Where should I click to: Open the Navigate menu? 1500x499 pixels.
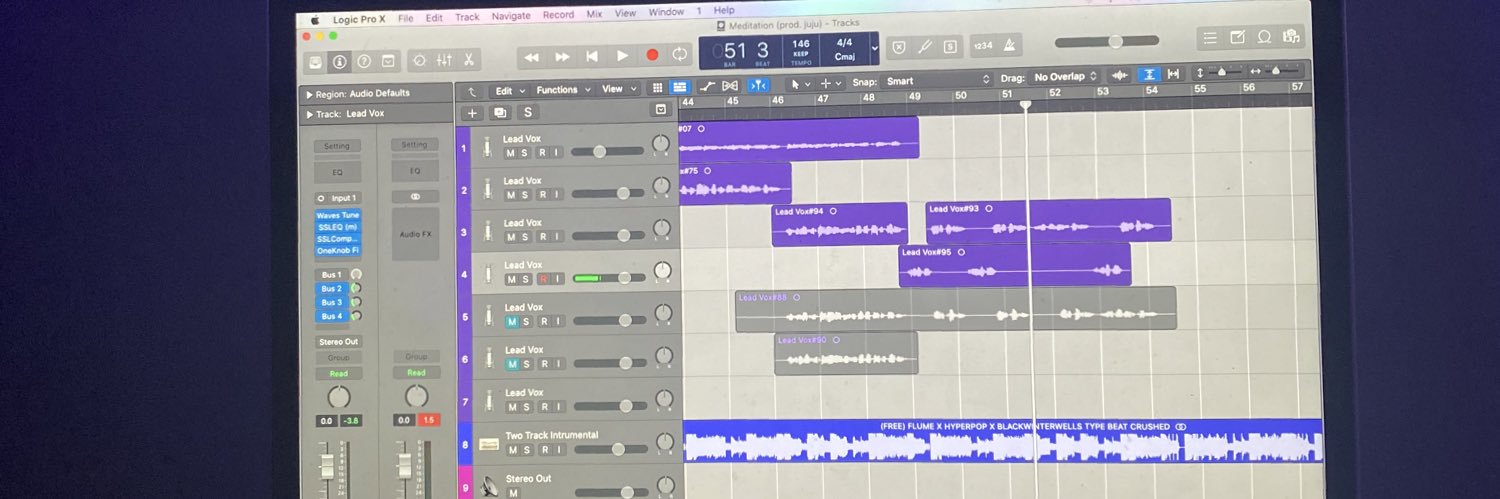click(511, 16)
